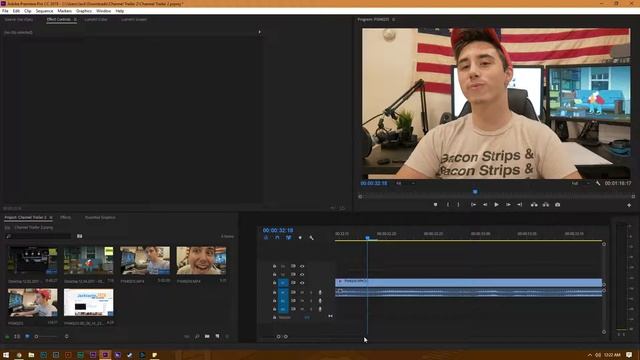Switch to Lumetri Color tab
The height and width of the screenshot is (360, 640).
click(96, 19)
